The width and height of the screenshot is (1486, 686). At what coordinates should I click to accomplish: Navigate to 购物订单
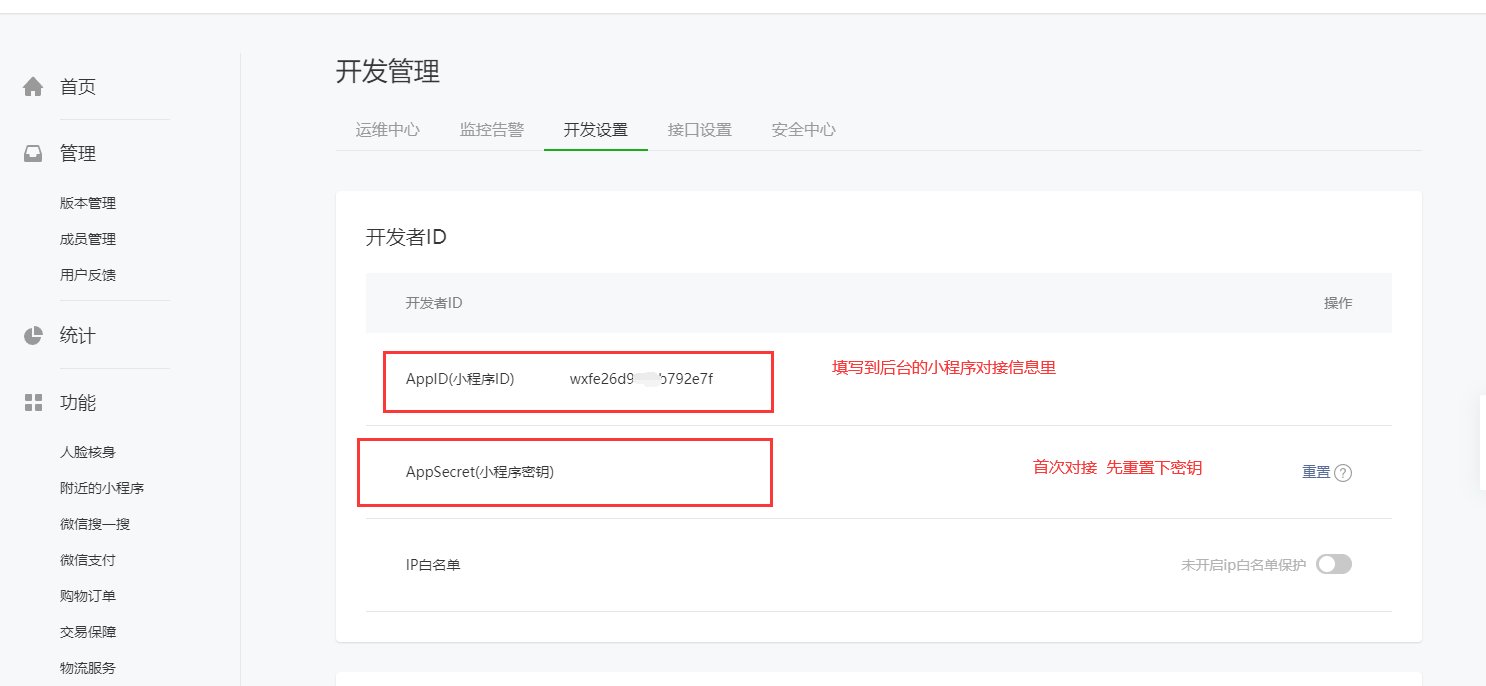pos(88,596)
